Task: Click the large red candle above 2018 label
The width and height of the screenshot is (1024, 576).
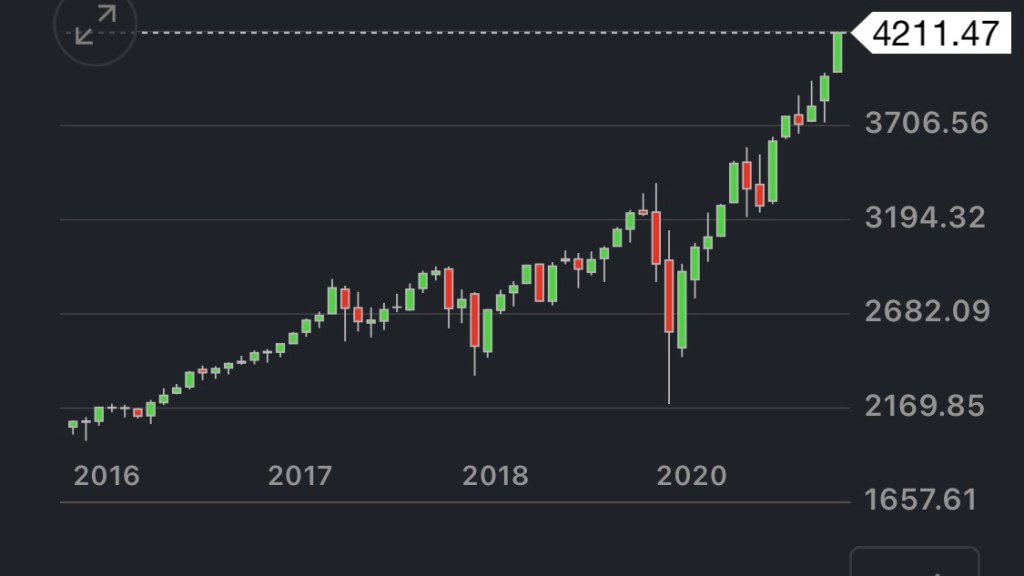Action: click(x=475, y=320)
